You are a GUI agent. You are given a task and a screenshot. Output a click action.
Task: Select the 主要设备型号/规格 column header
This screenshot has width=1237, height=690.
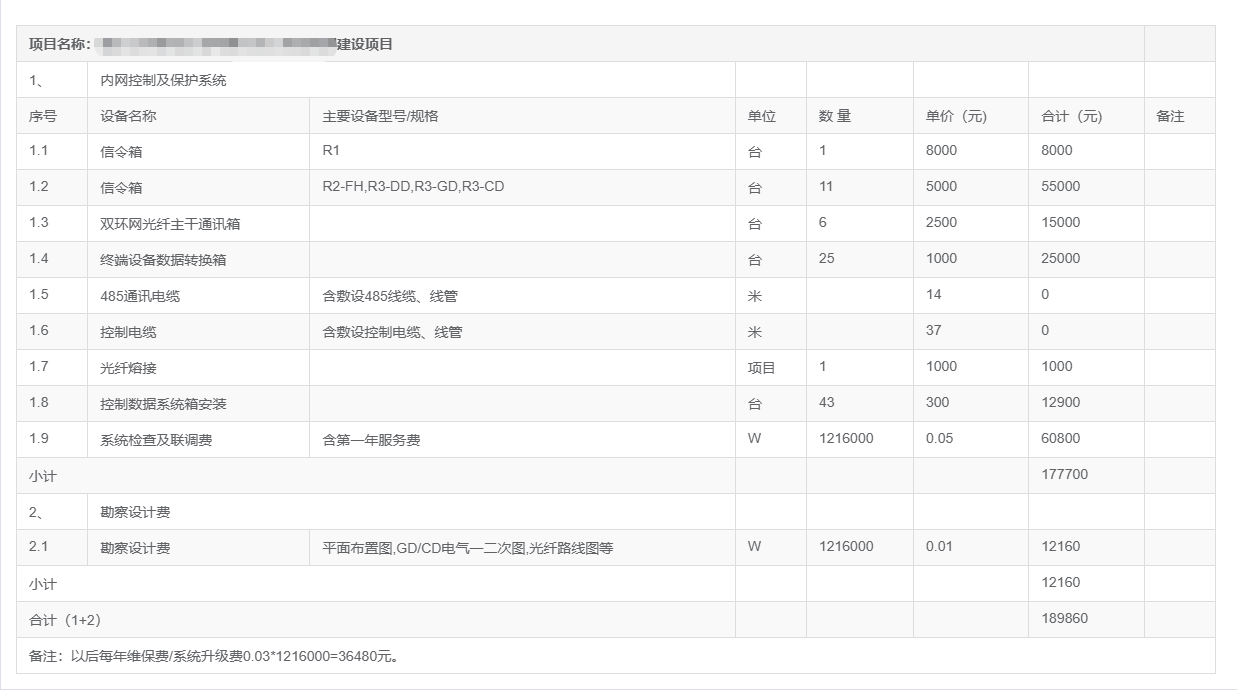pos(380,116)
